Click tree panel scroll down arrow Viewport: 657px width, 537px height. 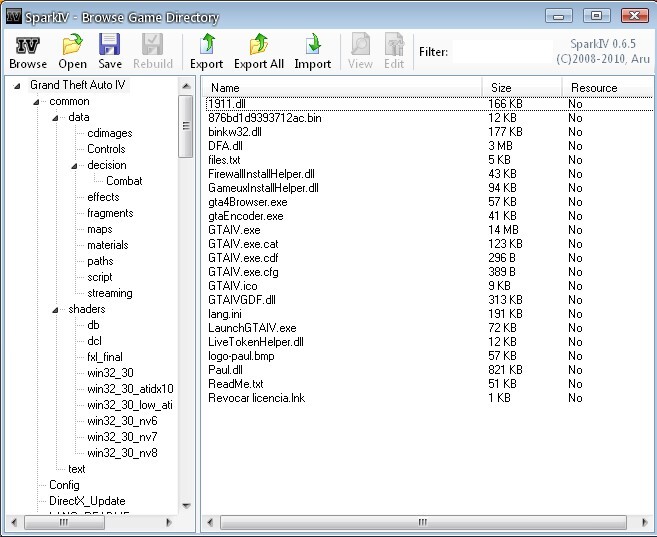click(186, 506)
